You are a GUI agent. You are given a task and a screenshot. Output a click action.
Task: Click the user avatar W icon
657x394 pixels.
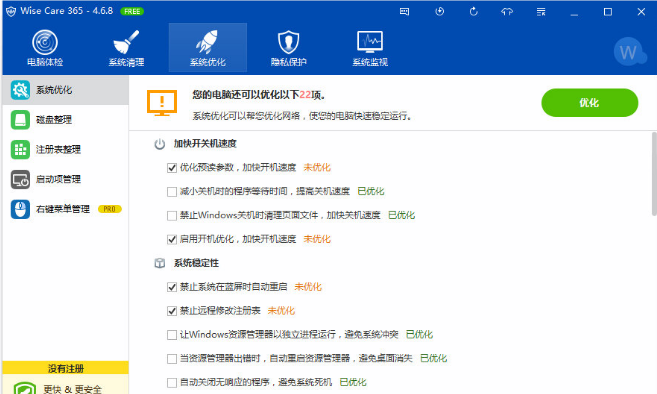click(x=629, y=52)
